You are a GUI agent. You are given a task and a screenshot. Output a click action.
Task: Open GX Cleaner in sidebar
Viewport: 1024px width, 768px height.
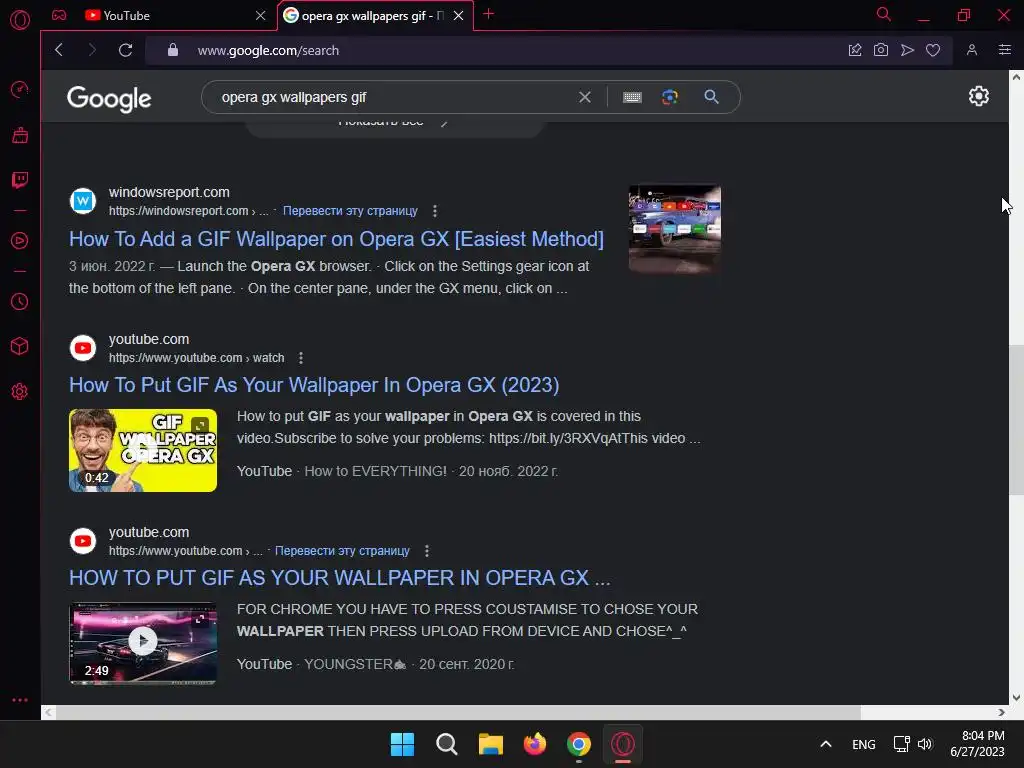tap(20, 135)
